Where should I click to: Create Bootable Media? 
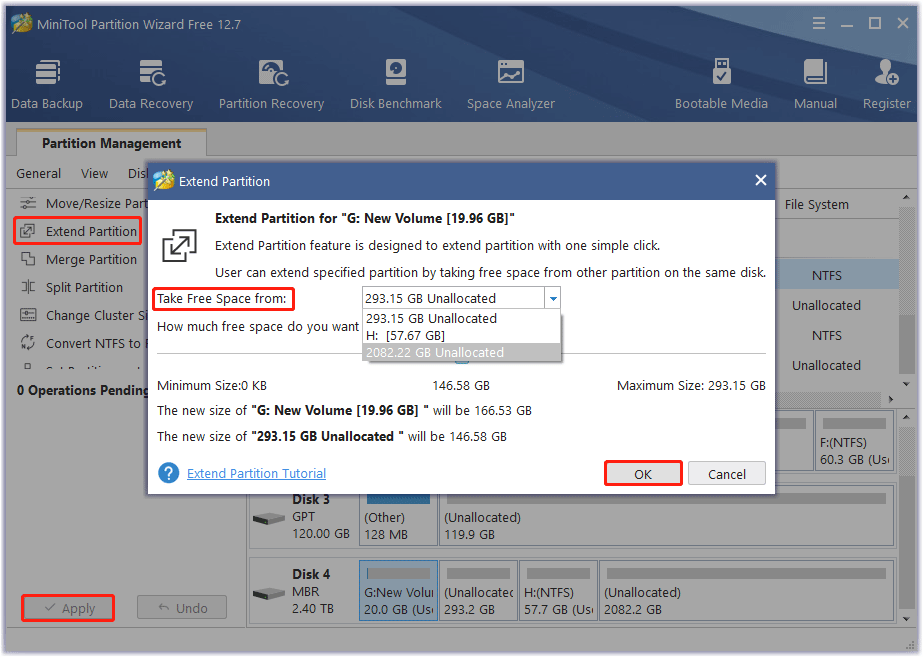pyautogui.click(x=721, y=84)
